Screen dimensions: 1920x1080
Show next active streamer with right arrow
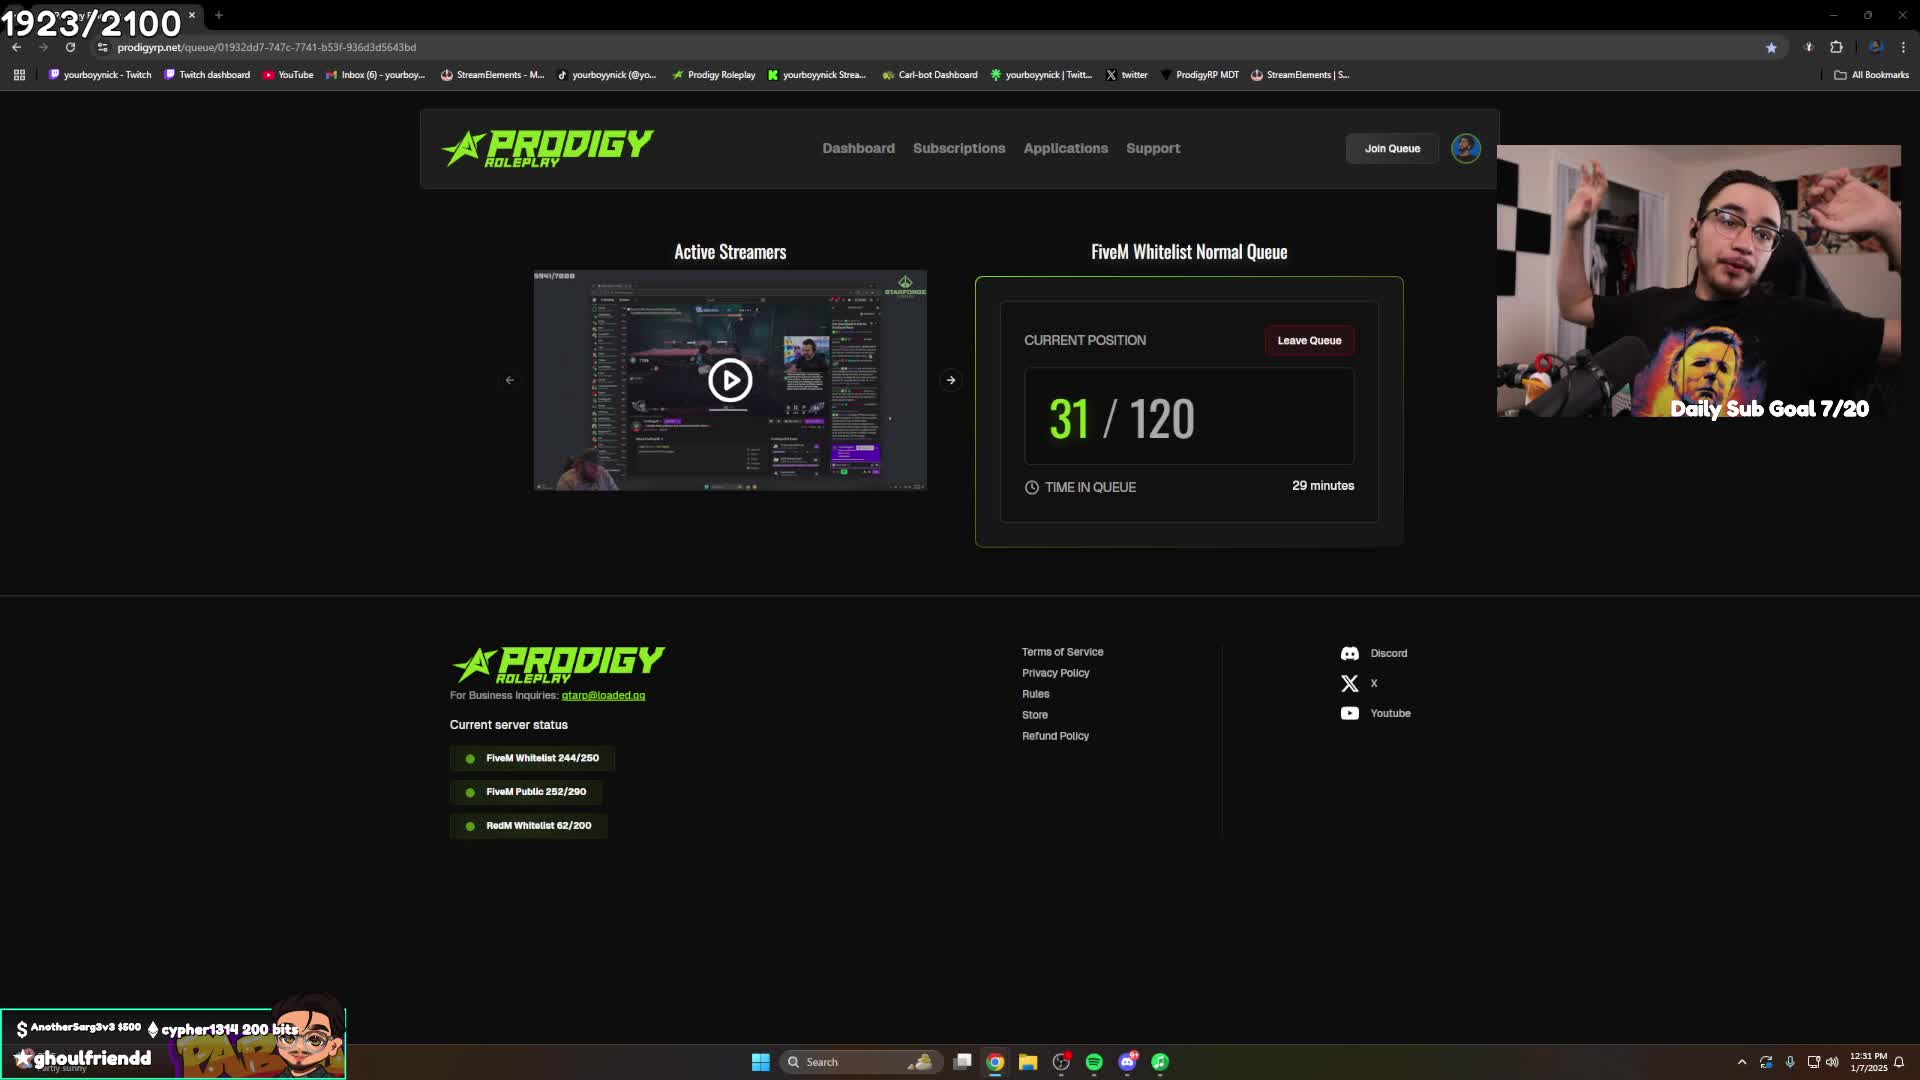pos(951,380)
